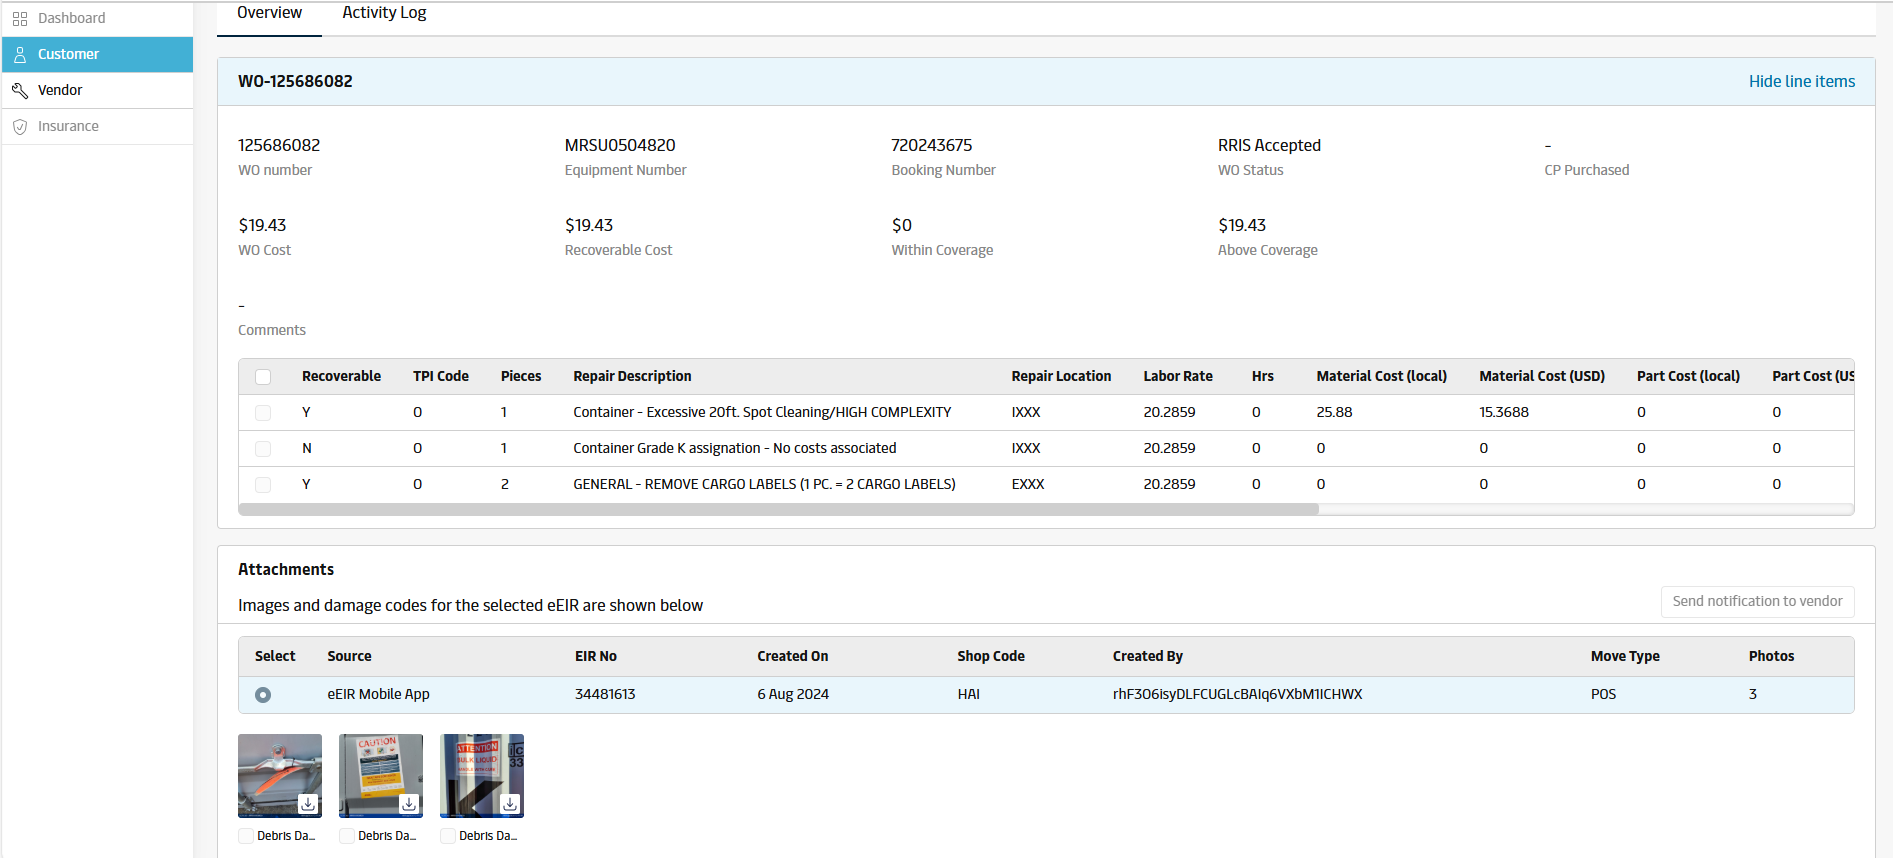
Task: Switch to the Activity Log tab
Action: pos(384,13)
